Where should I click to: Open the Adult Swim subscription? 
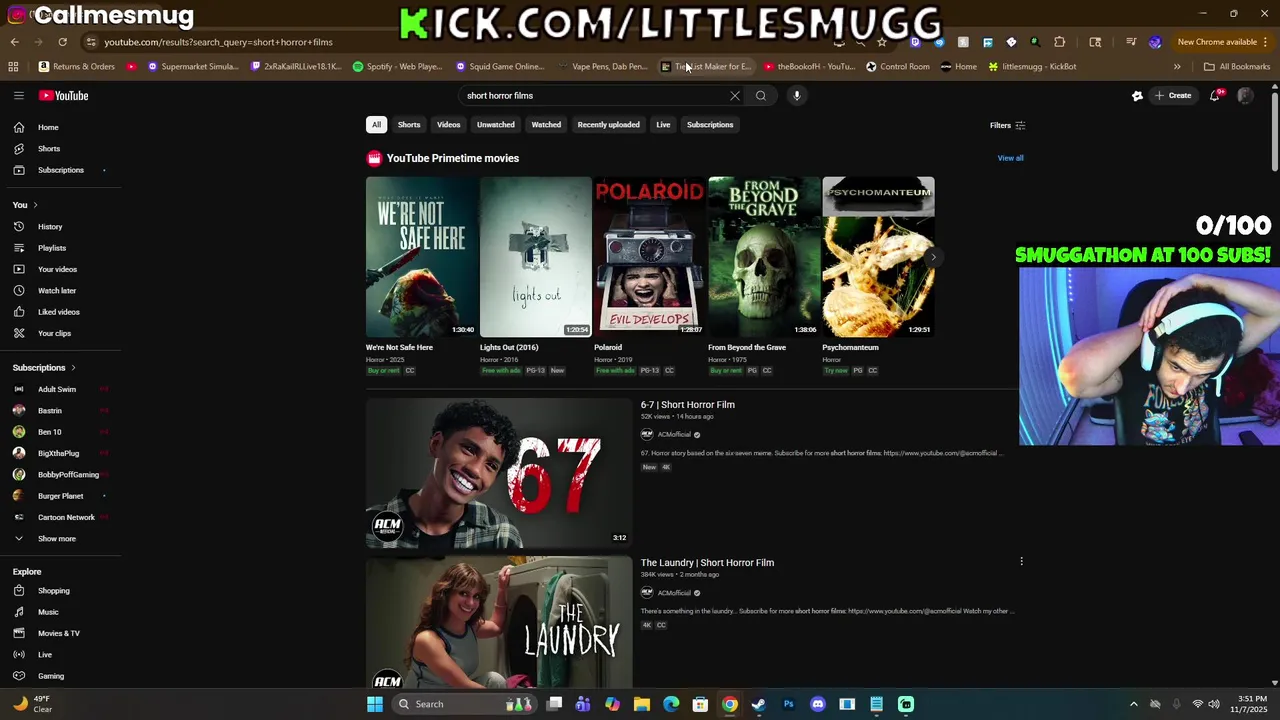(x=56, y=389)
